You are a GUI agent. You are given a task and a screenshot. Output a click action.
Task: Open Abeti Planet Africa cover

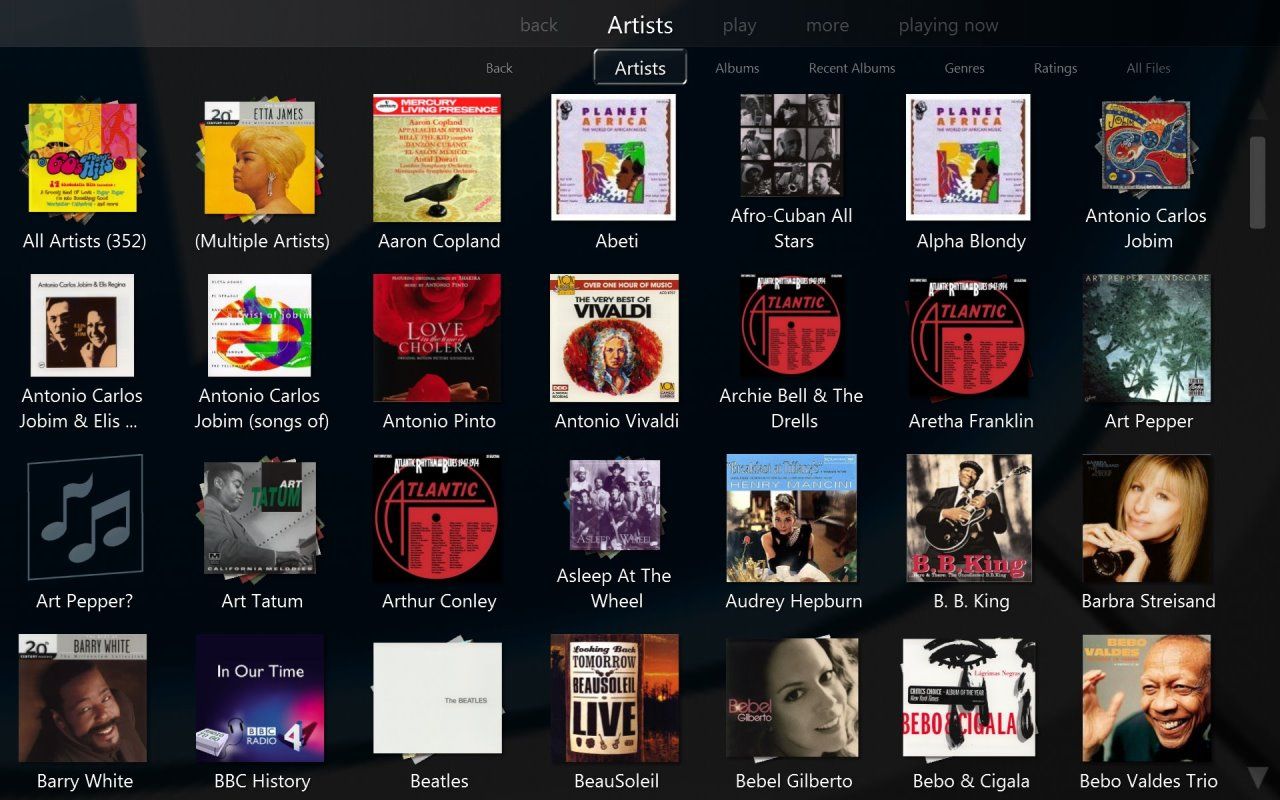(613, 157)
